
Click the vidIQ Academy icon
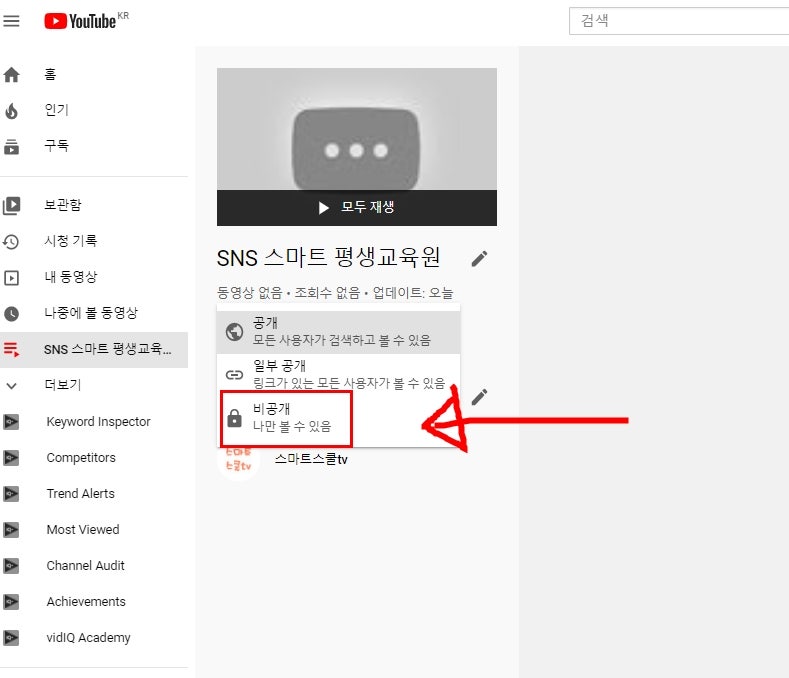click(x=11, y=638)
